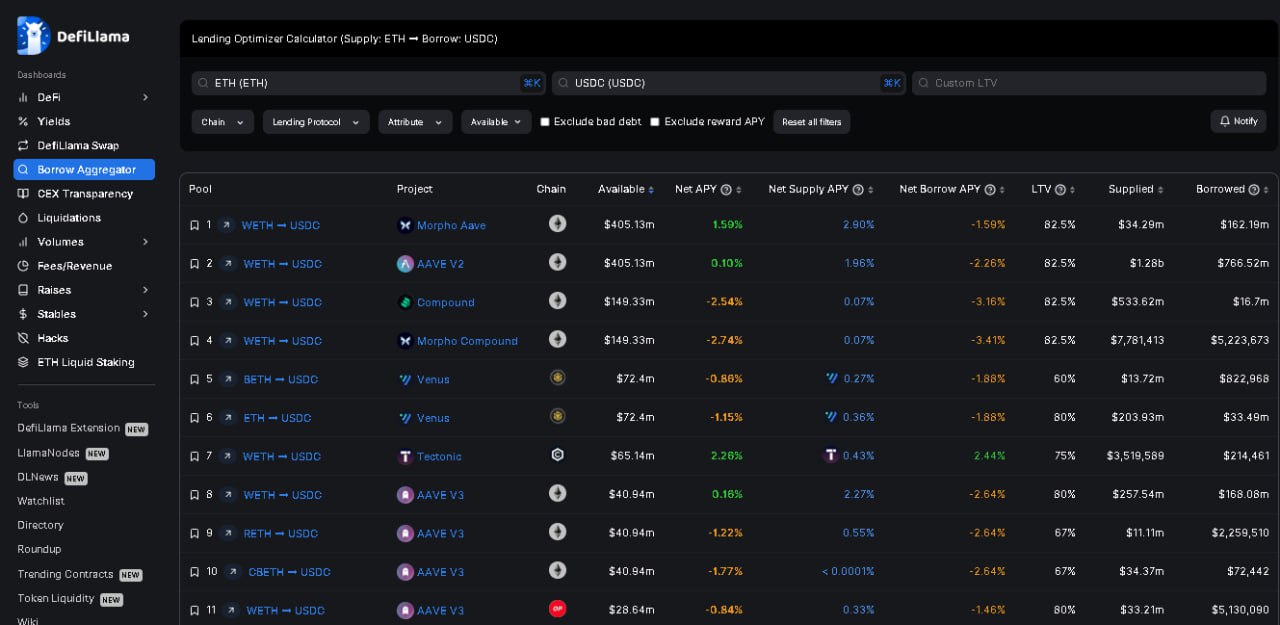Click the Tectonic reward icon beside 0.43%

831,455
